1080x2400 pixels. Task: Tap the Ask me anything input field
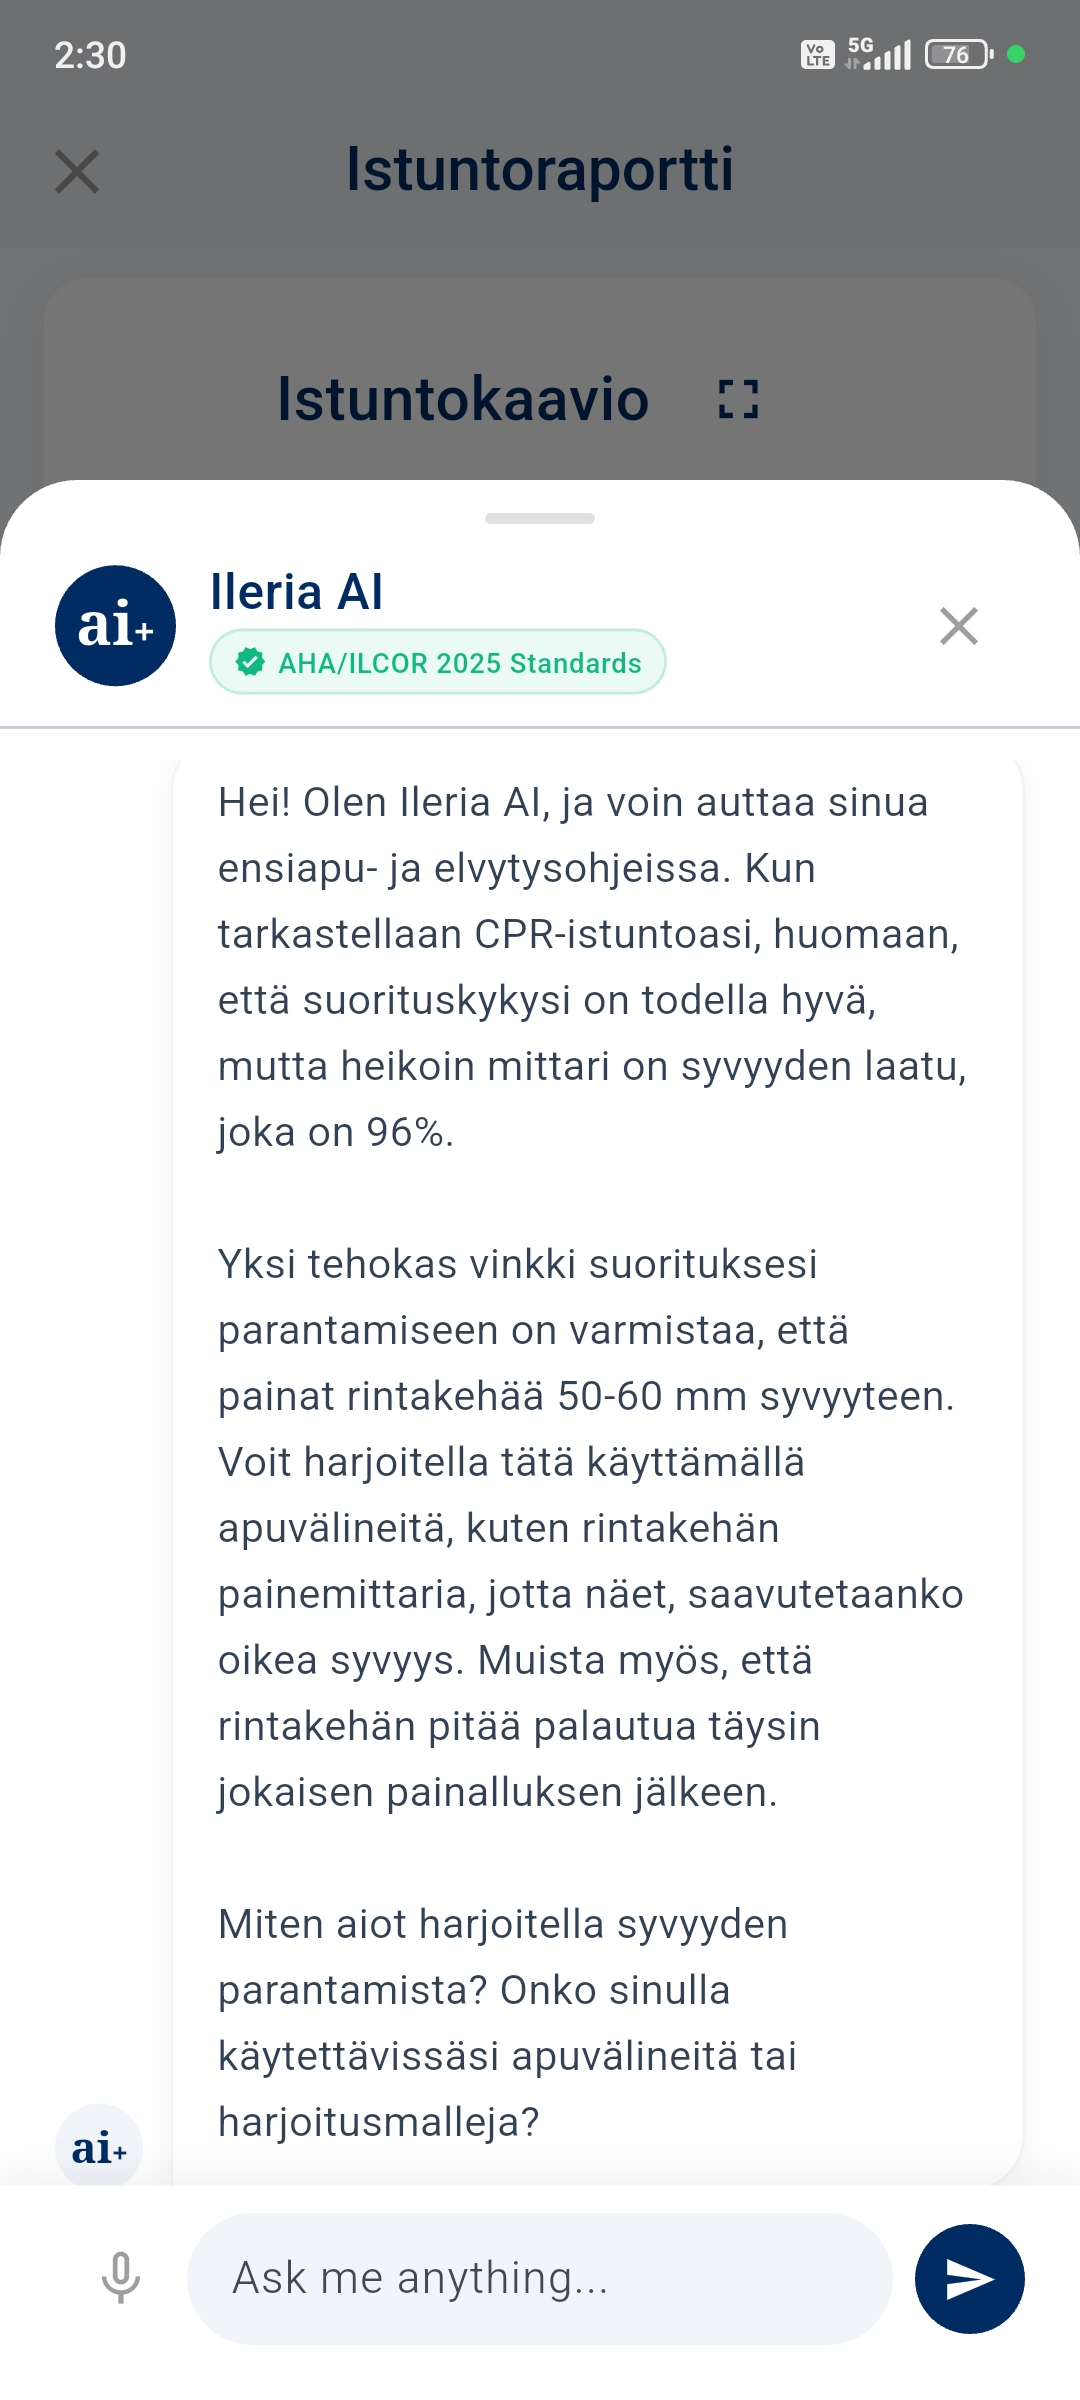tap(540, 2278)
